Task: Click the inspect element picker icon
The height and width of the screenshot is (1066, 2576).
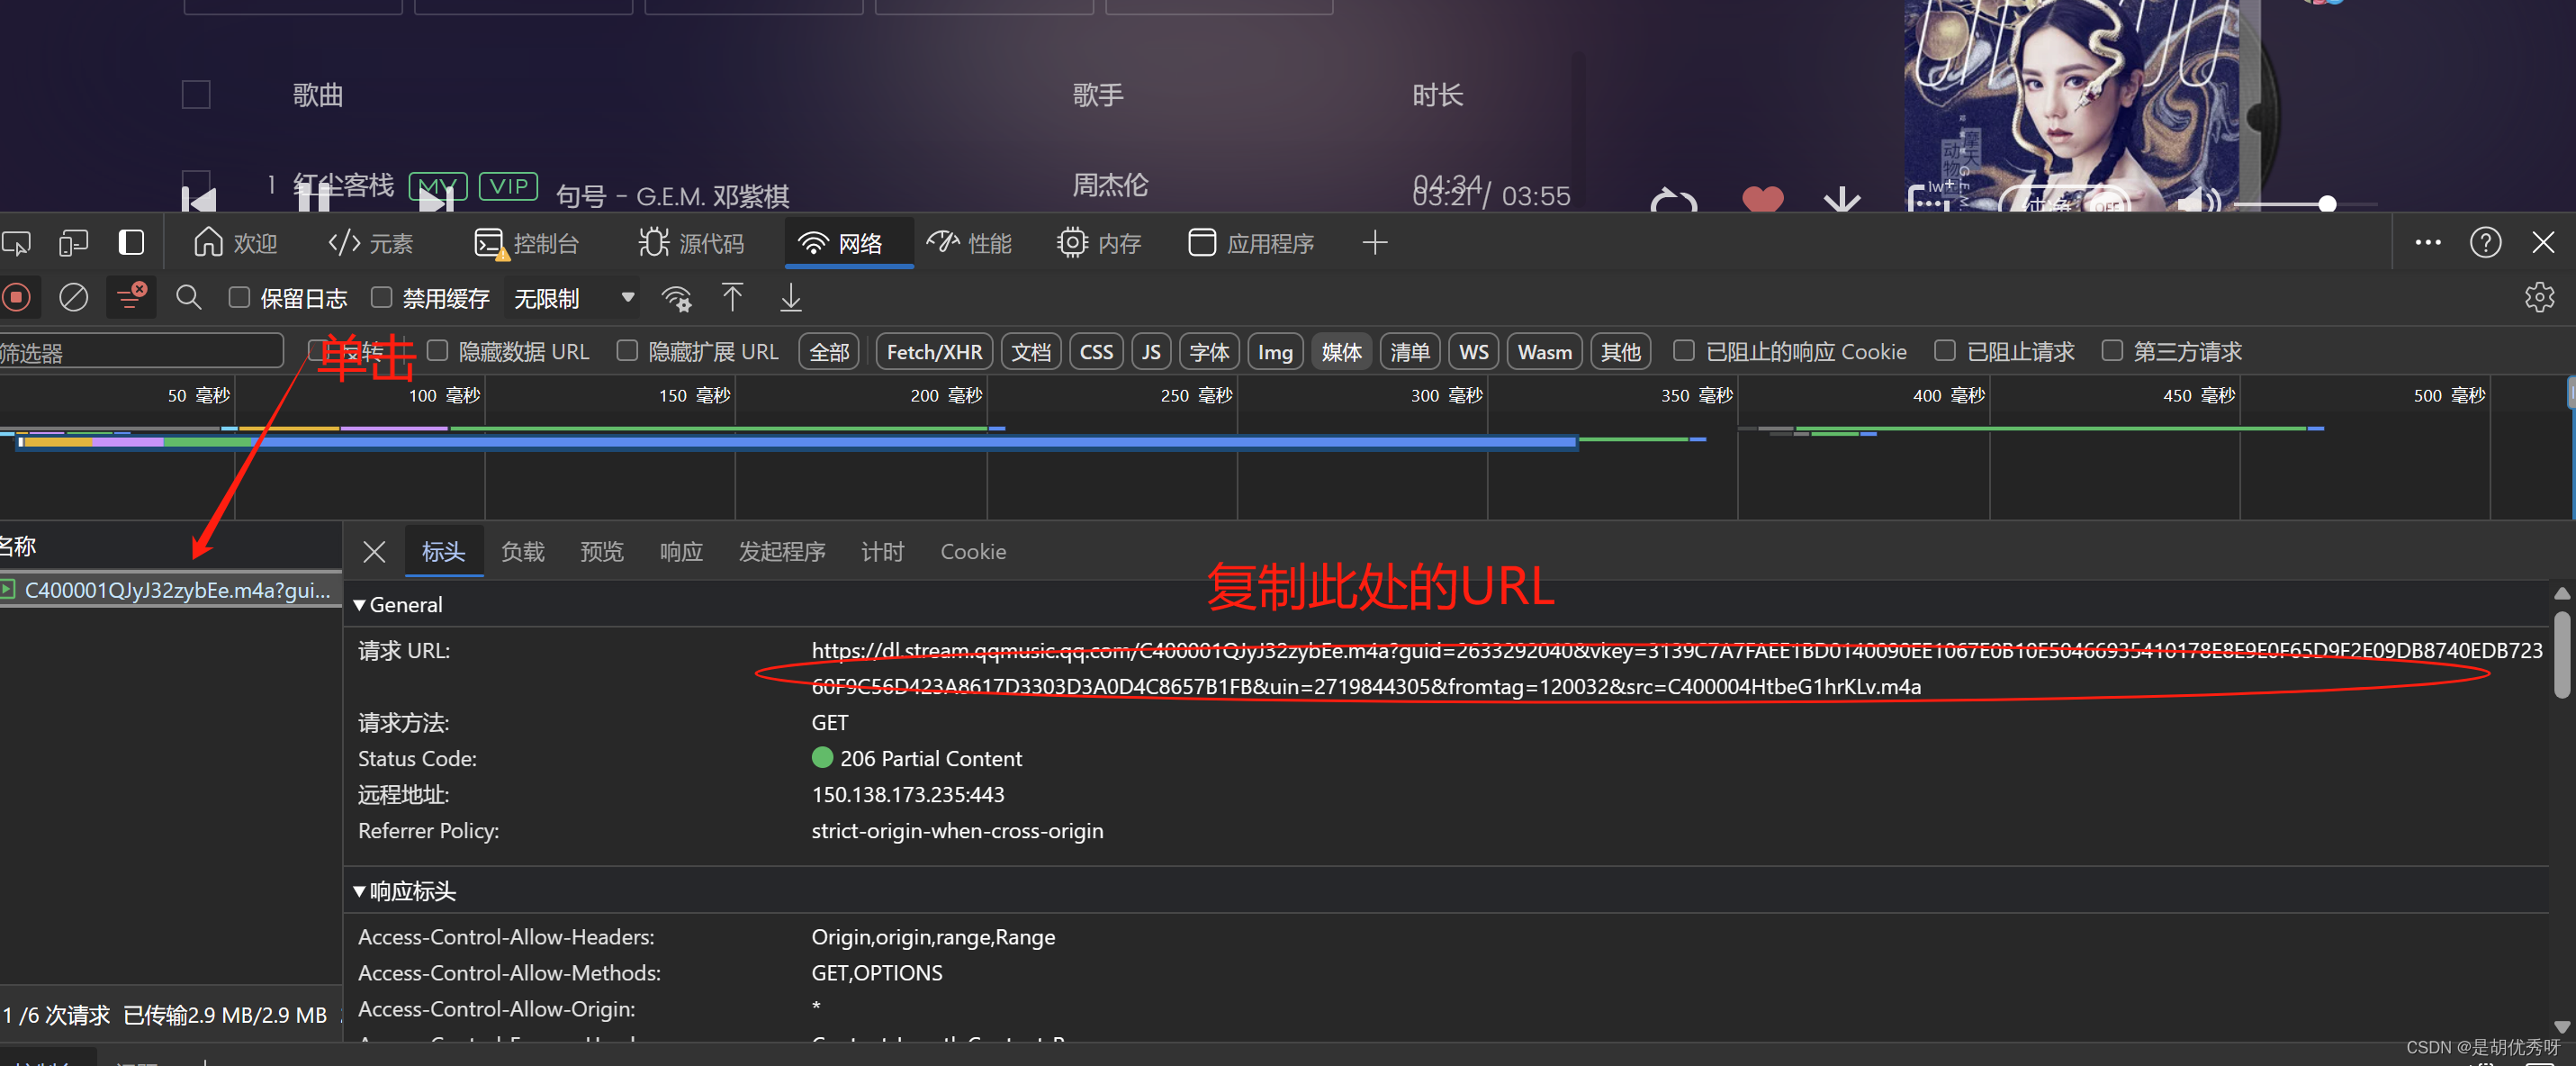Action: 16,243
